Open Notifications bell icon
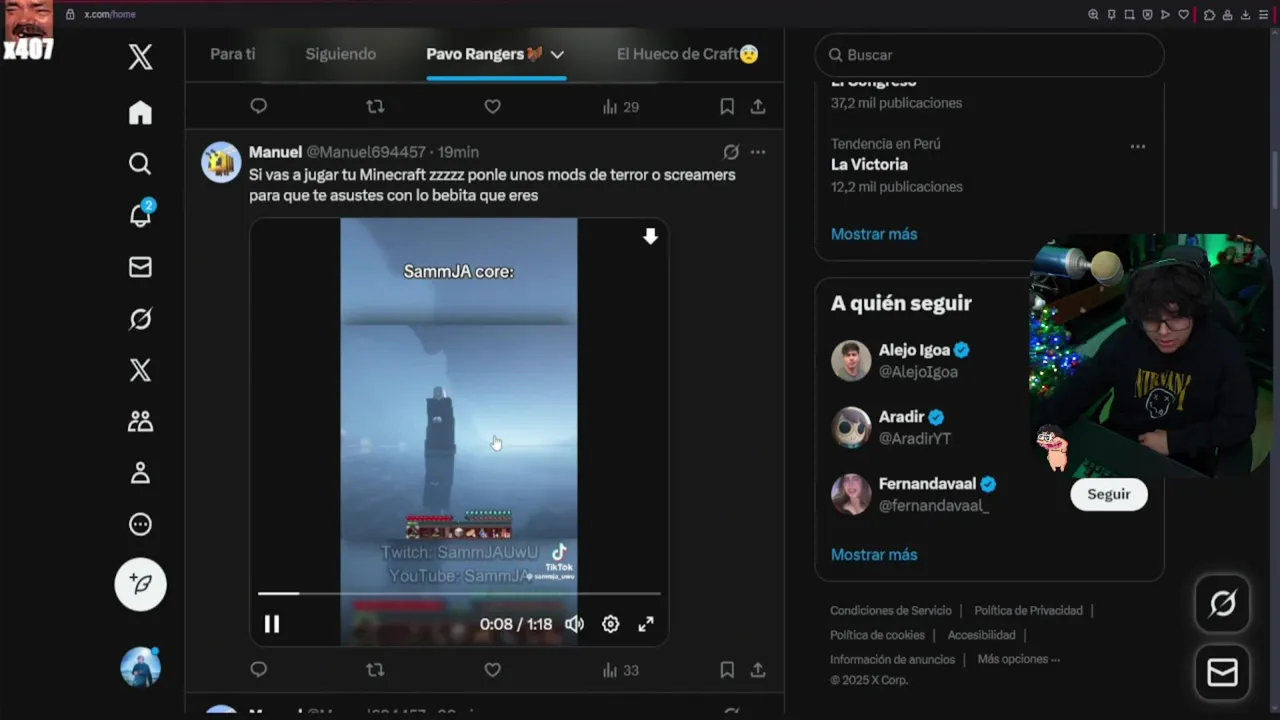 (141, 214)
